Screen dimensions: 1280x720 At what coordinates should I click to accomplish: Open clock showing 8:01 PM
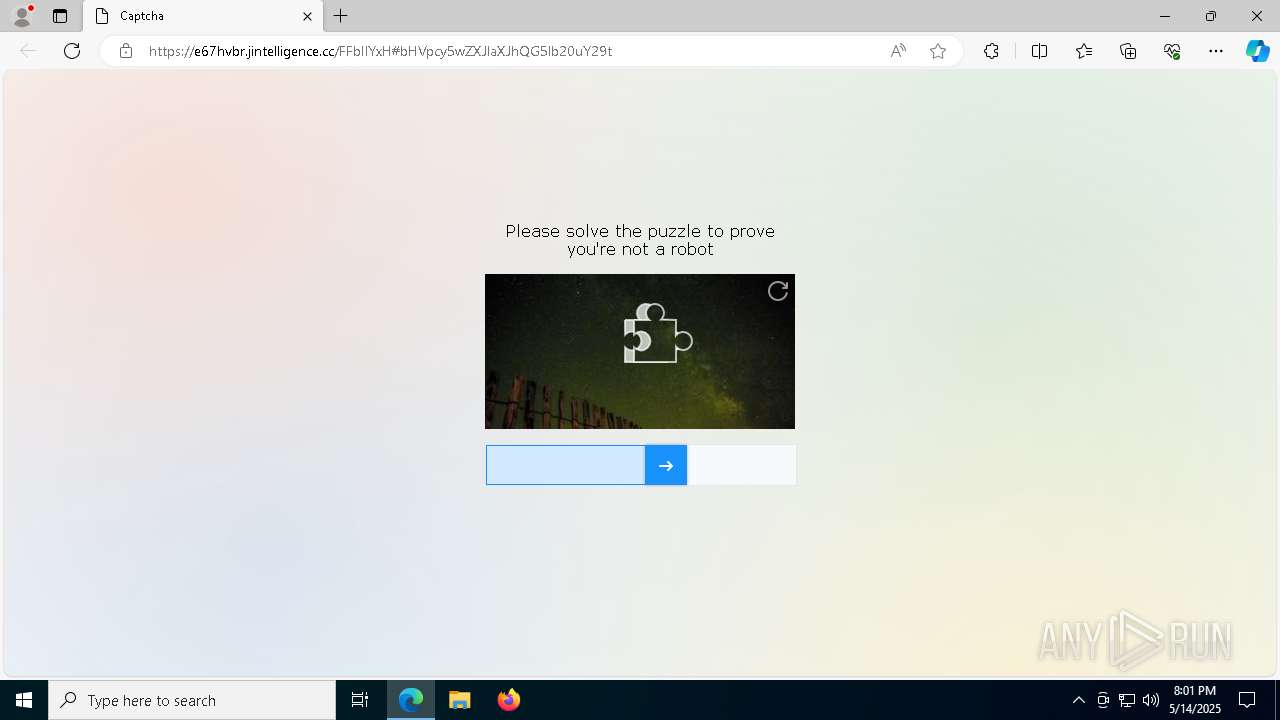1195,700
